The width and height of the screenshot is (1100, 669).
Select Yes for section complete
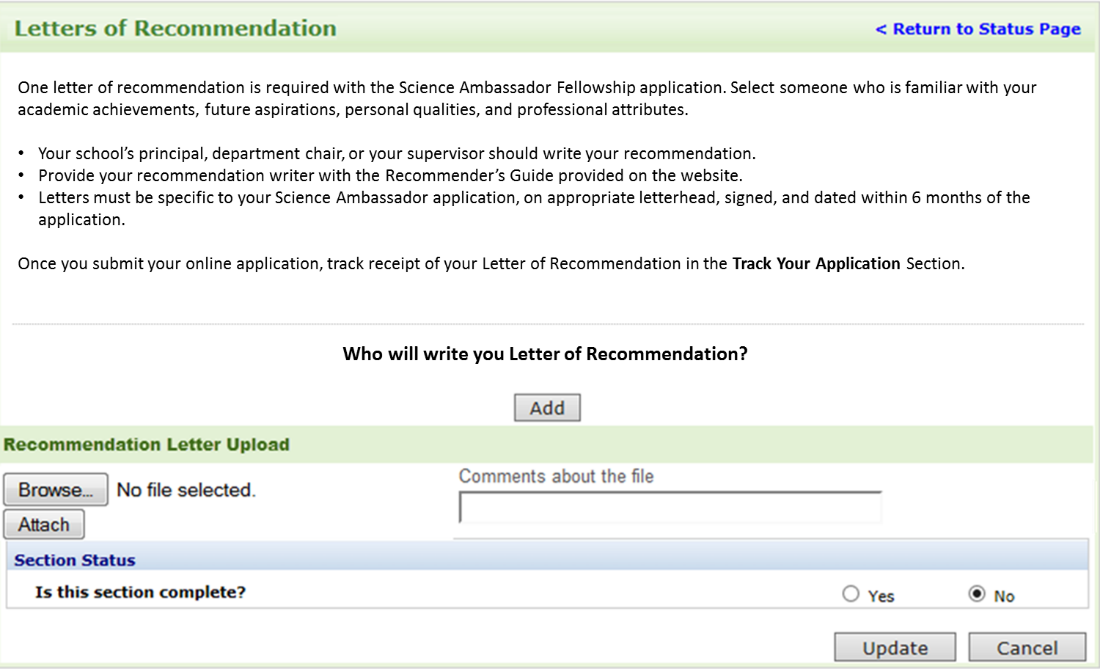click(851, 594)
